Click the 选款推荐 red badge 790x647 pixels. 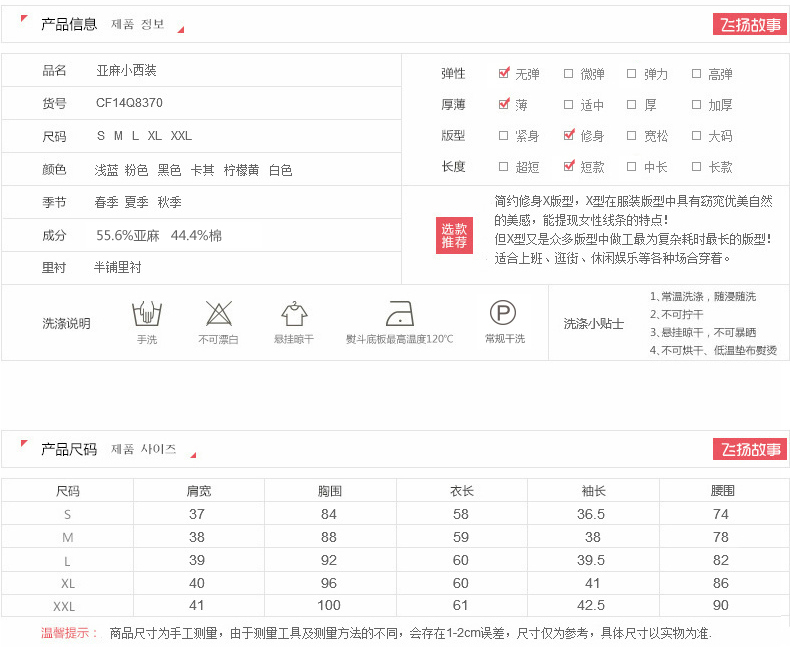pos(454,236)
